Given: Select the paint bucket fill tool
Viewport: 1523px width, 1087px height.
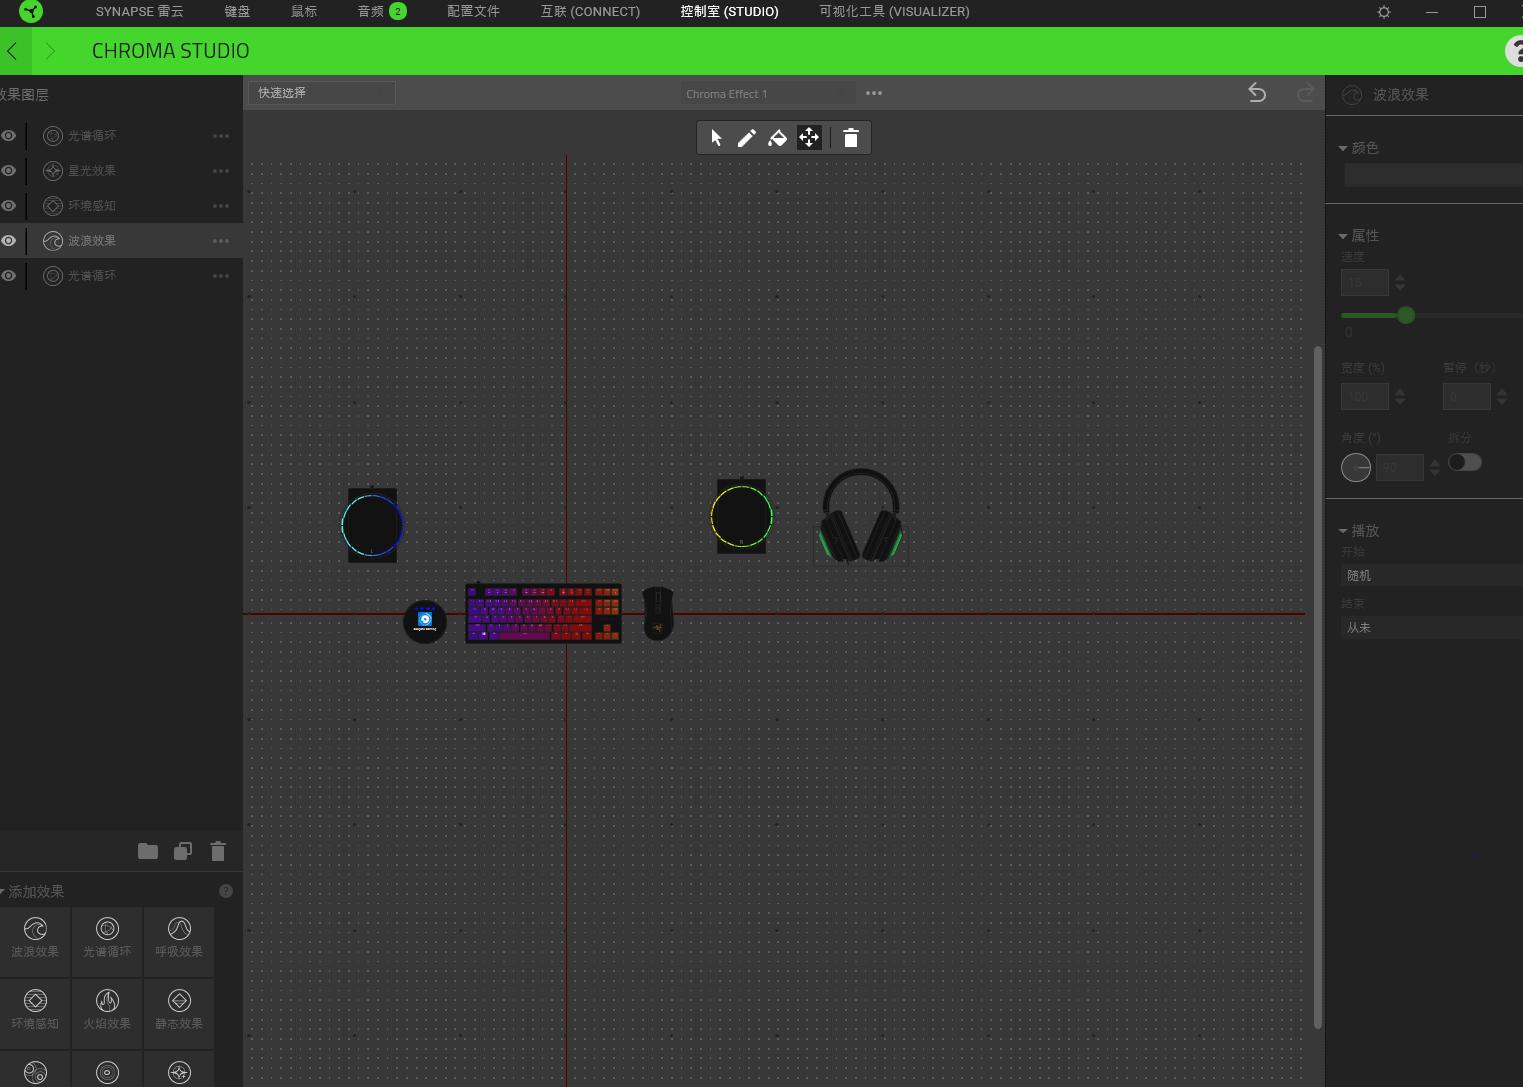Looking at the screenshot, I should (777, 138).
